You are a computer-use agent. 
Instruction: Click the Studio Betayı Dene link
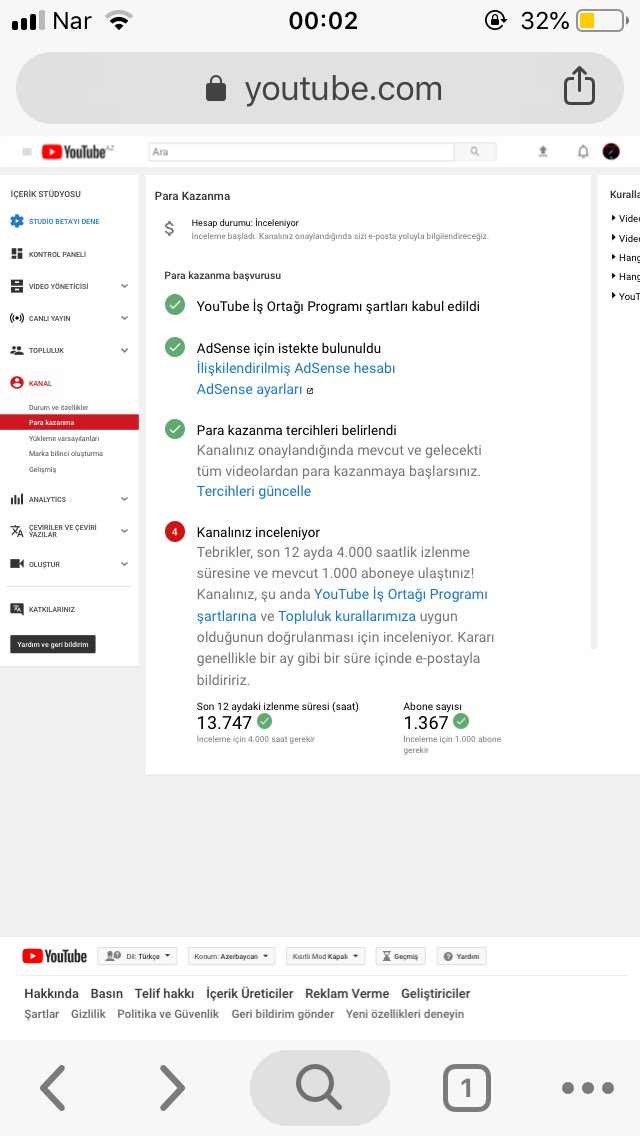click(64, 221)
